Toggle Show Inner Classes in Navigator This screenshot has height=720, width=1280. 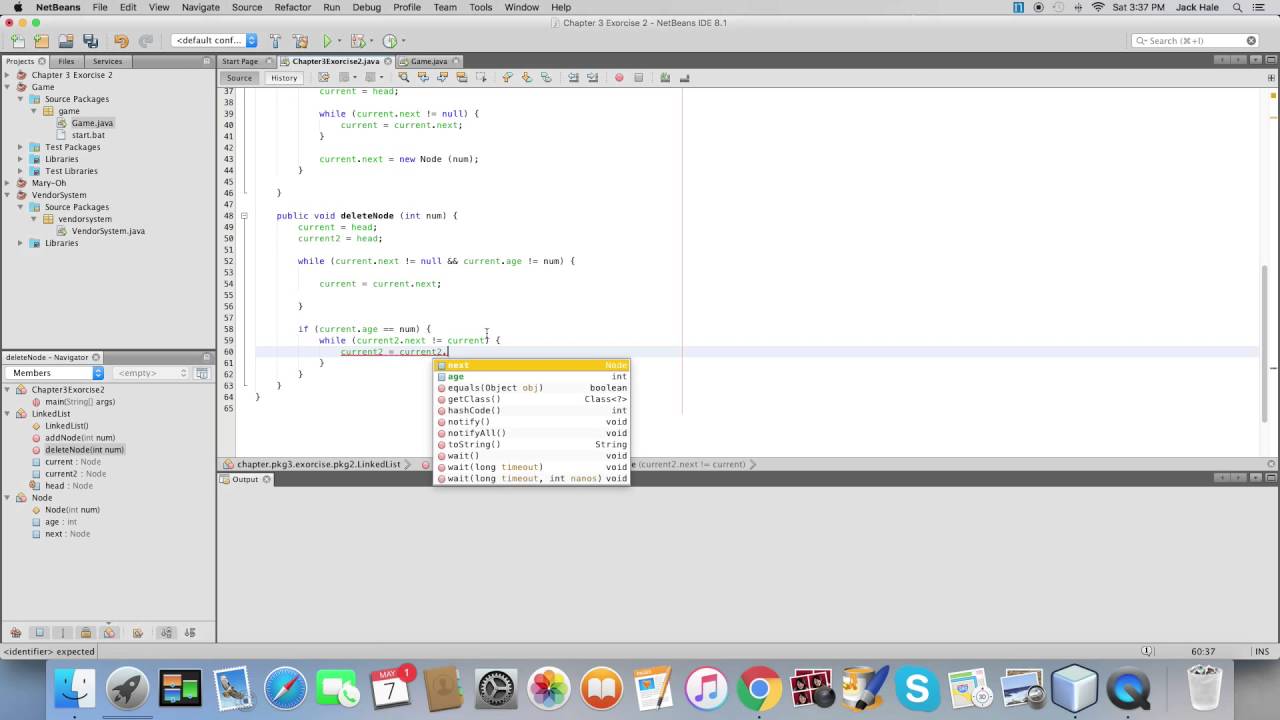[x=110, y=632]
